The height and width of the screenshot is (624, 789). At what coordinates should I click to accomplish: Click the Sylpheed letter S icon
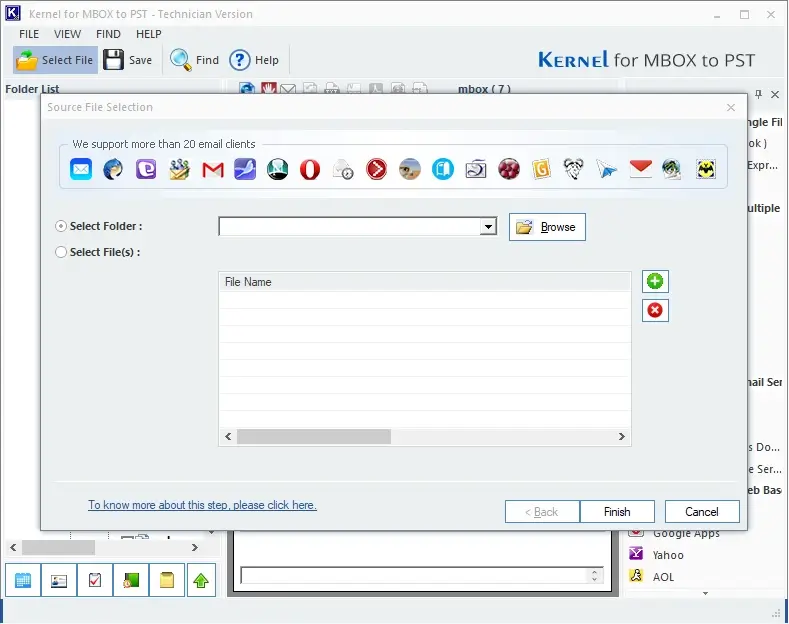pos(476,169)
